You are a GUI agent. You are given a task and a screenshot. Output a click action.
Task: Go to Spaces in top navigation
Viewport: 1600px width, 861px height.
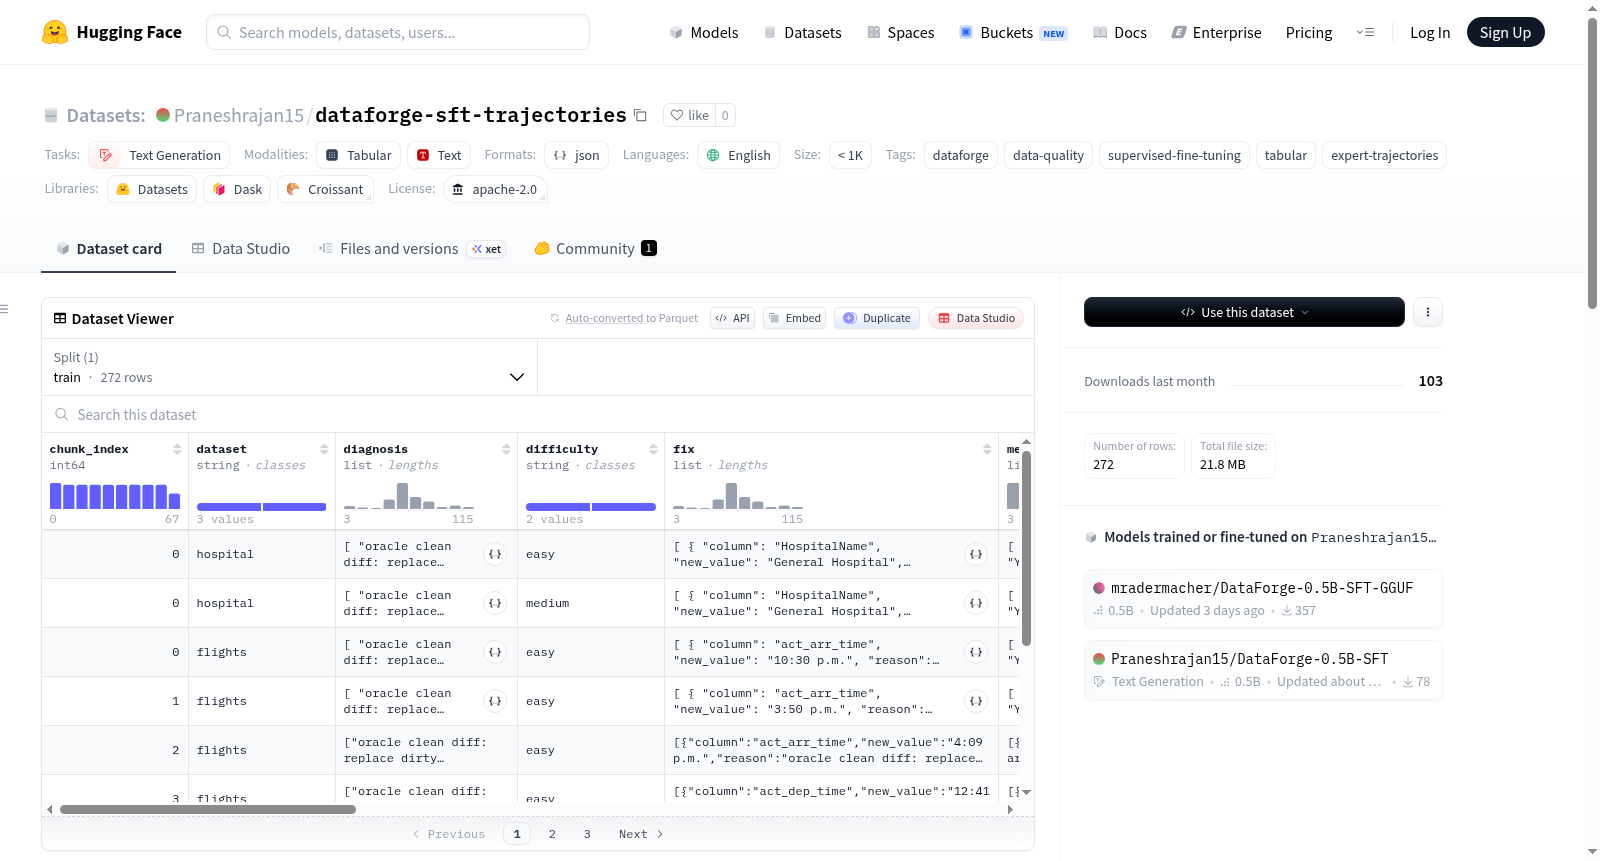click(x=901, y=32)
